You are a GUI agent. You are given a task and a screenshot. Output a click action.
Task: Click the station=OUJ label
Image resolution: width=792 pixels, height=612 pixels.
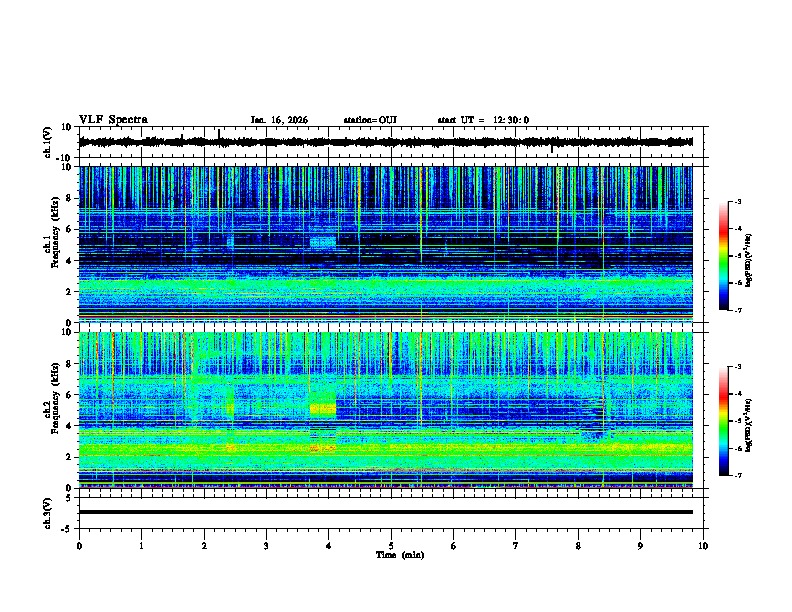[x=370, y=120]
